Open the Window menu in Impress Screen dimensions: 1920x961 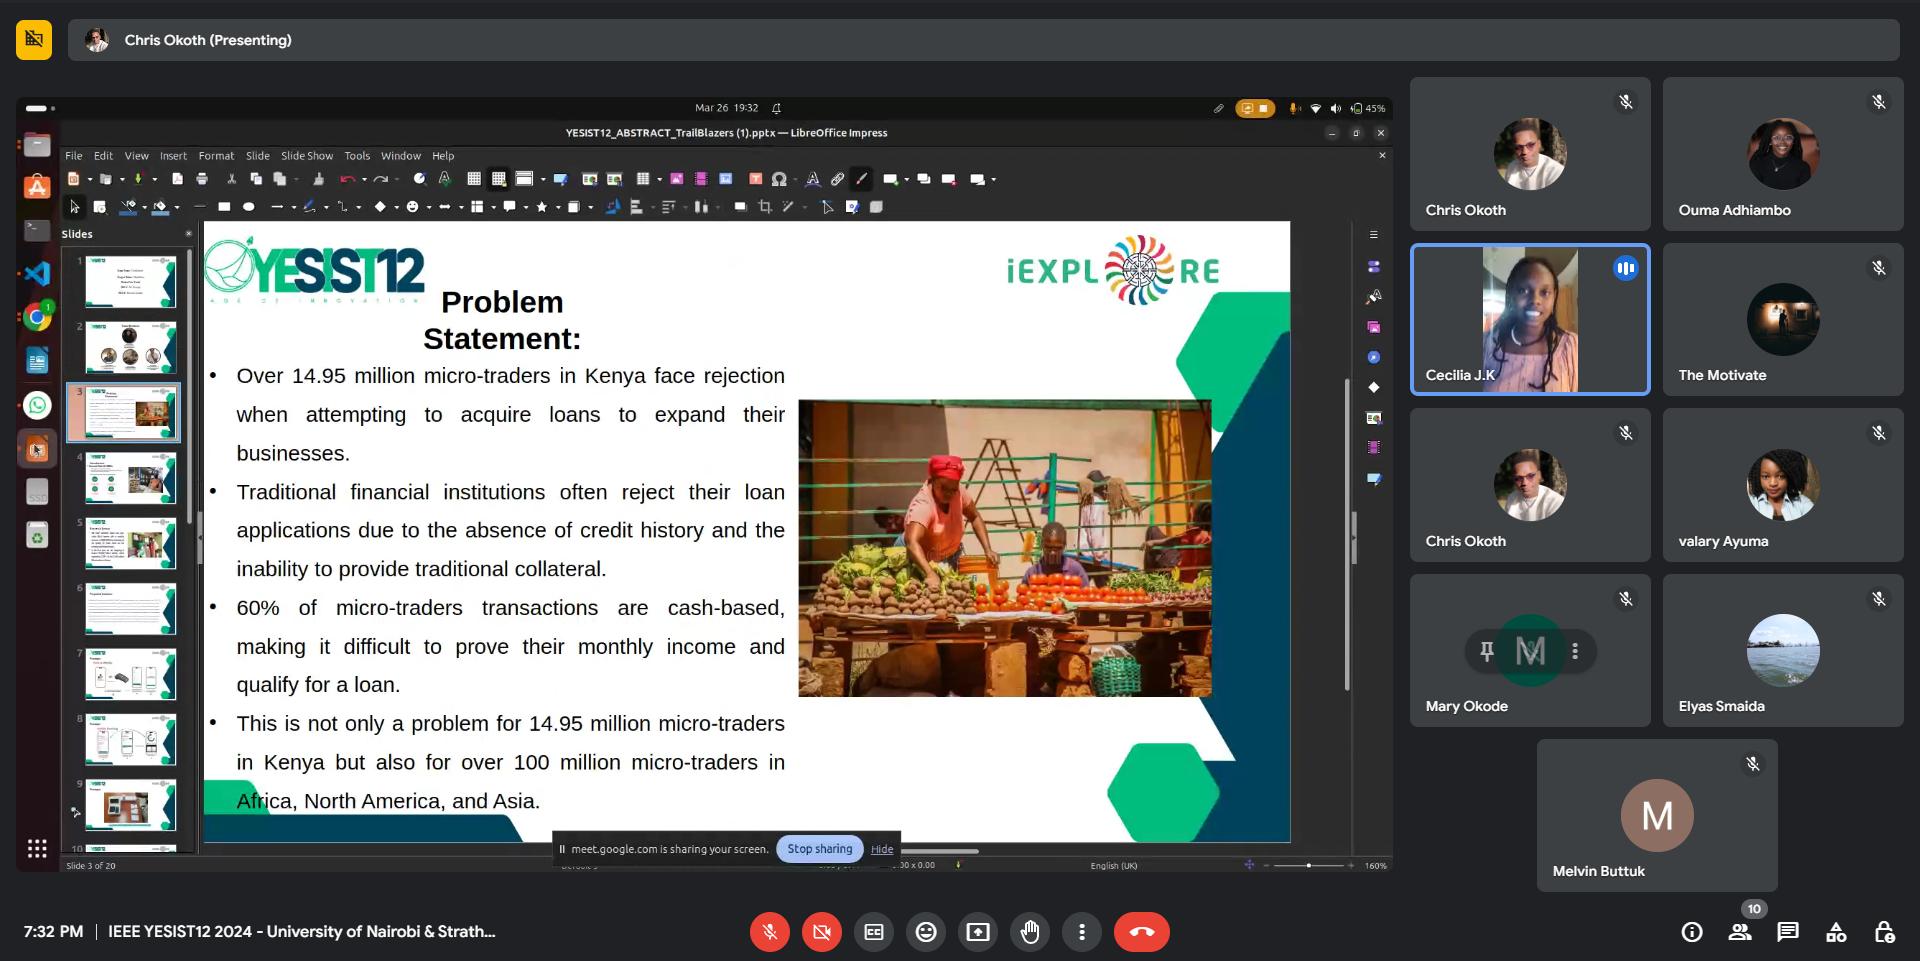[x=401, y=156]
